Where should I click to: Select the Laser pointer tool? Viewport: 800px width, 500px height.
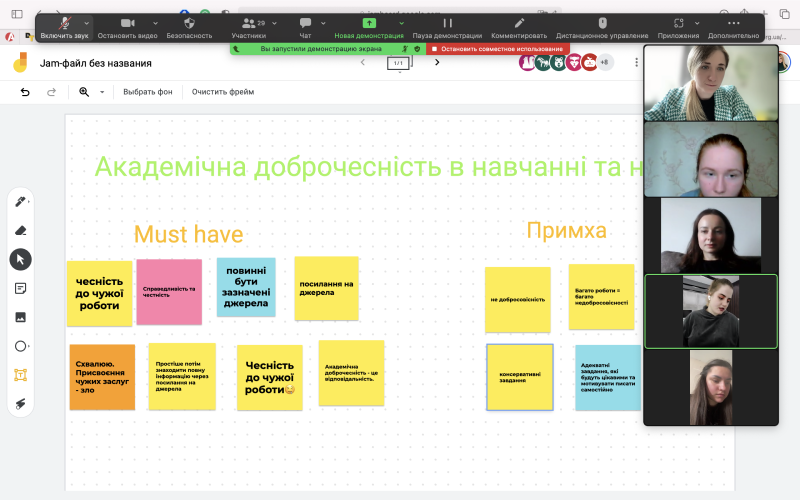pyautogui.click(x=20, y=404)
